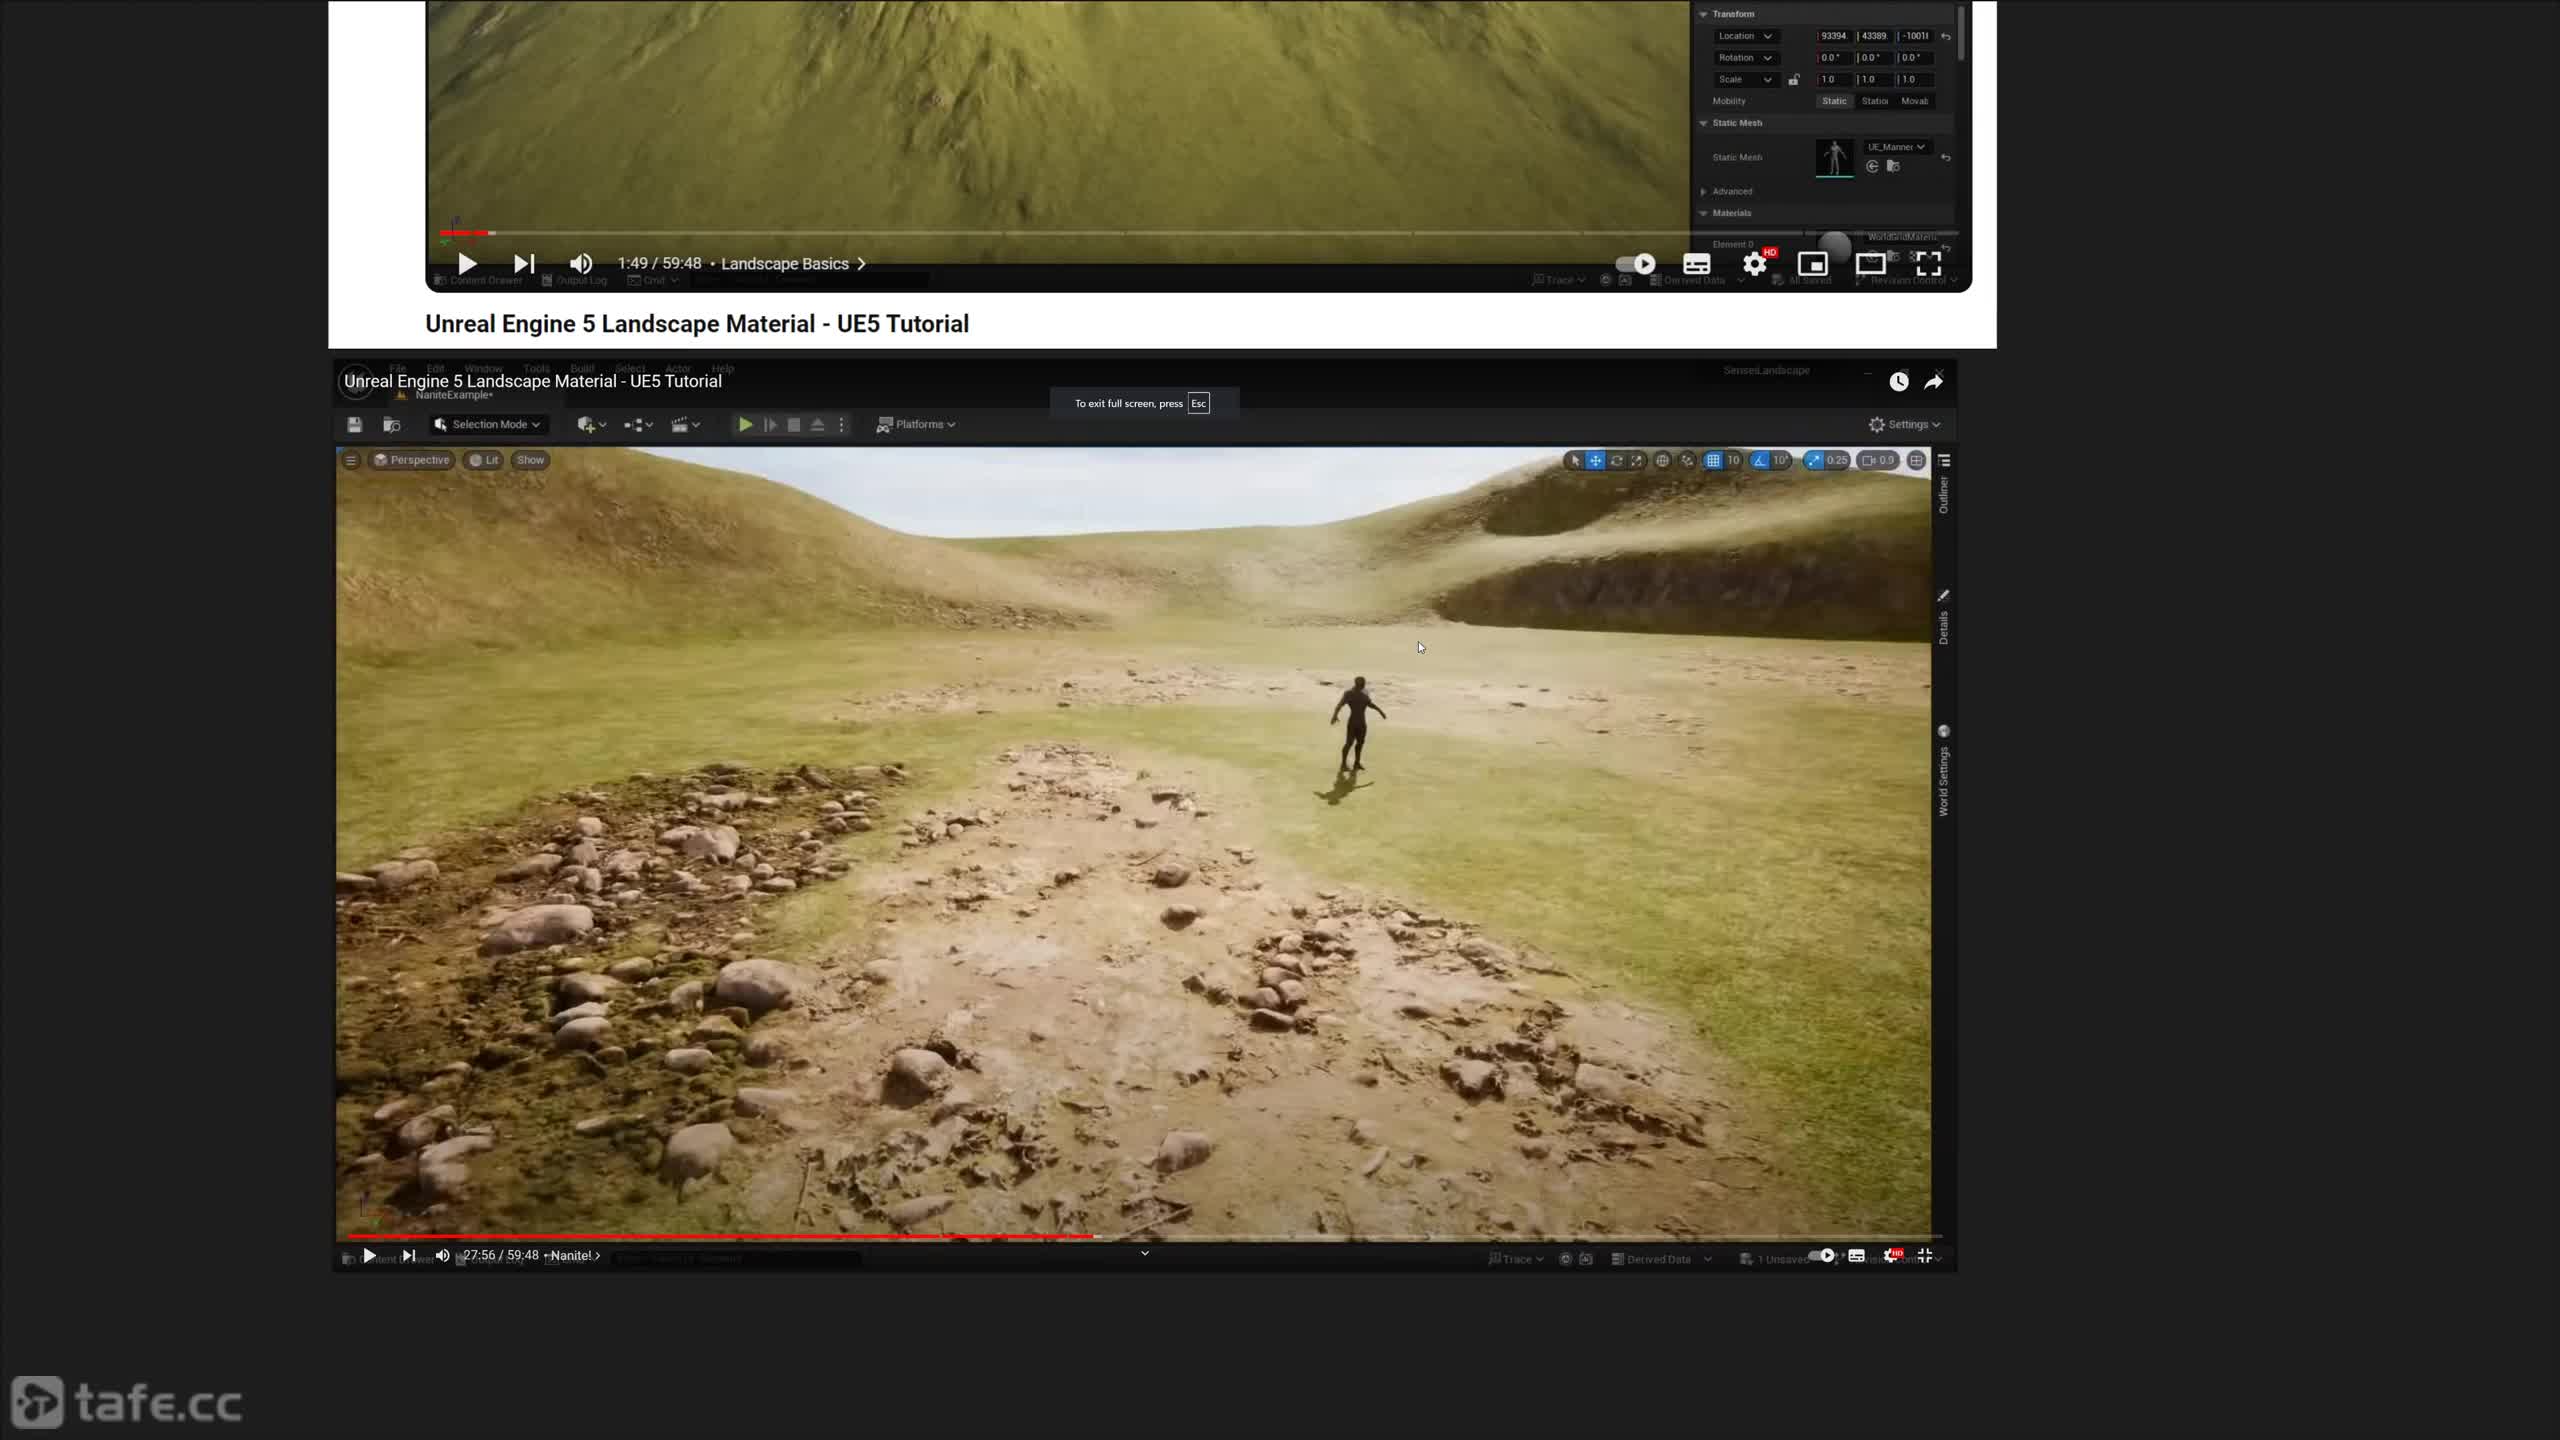Image resolution: width=2560 pixels, height=1440 pixels.
Task: Click the Share arrow icon
Action: point(1933,382)
